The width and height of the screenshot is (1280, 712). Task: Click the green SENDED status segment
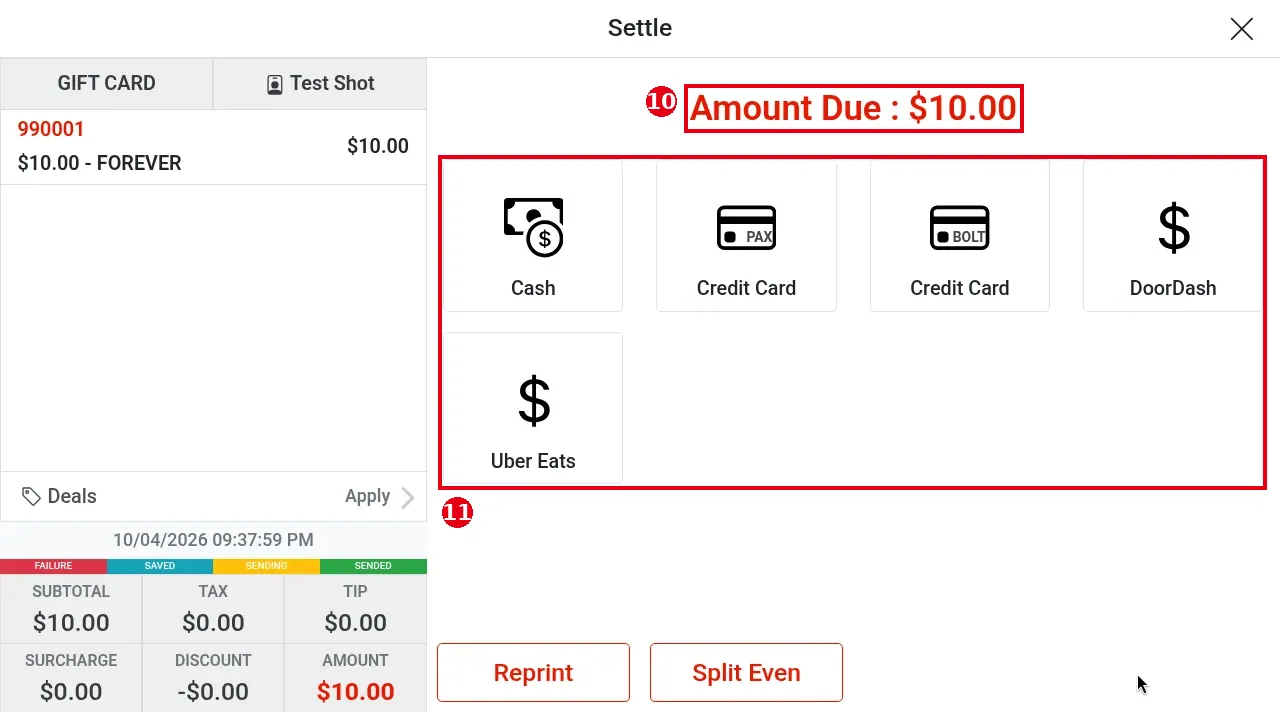373,566
